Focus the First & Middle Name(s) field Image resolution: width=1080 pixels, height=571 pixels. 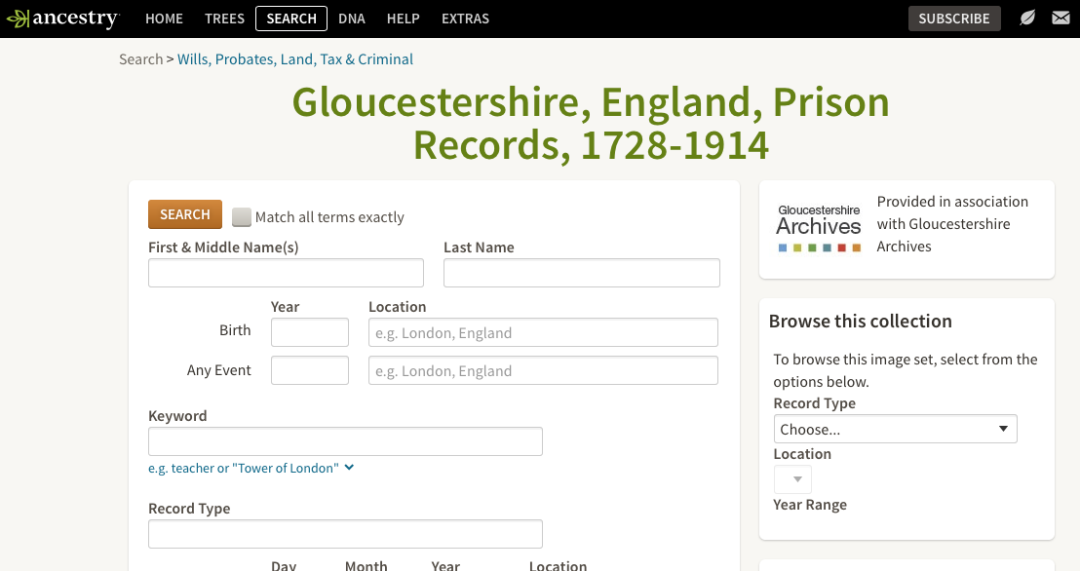tap(286, 273)
